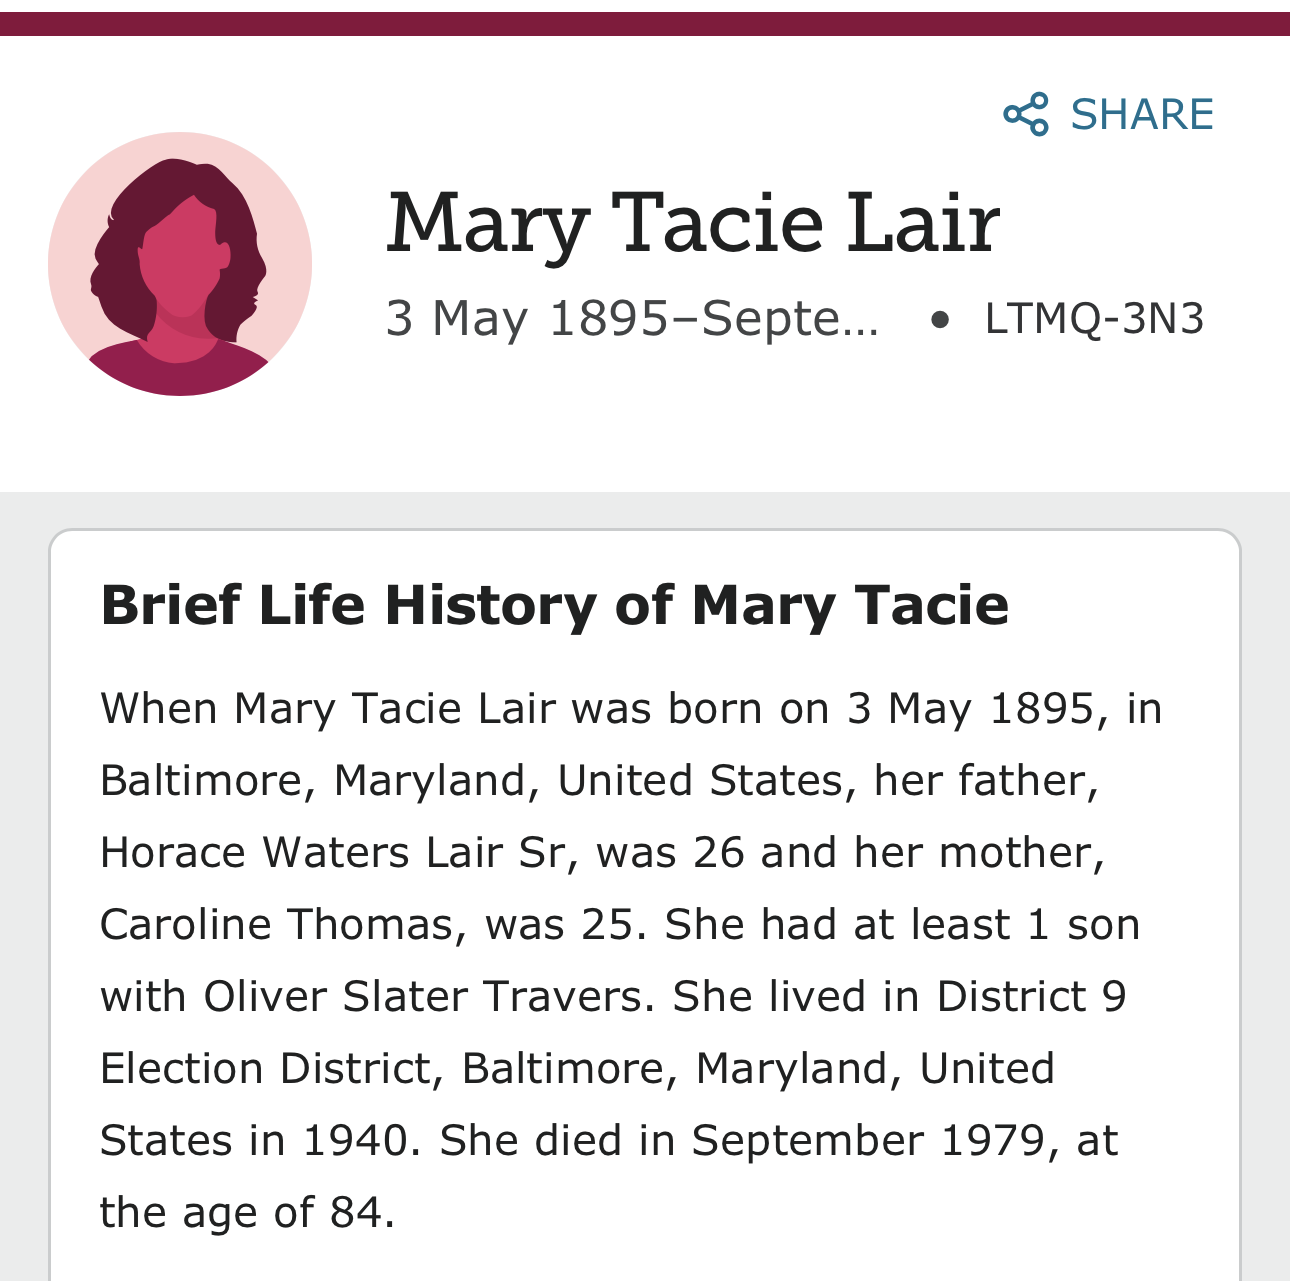Select the truncated lifespan 3 May 1895–Septe…
The width and height of the screenshot is (1290, 1281).
[632, 319]
